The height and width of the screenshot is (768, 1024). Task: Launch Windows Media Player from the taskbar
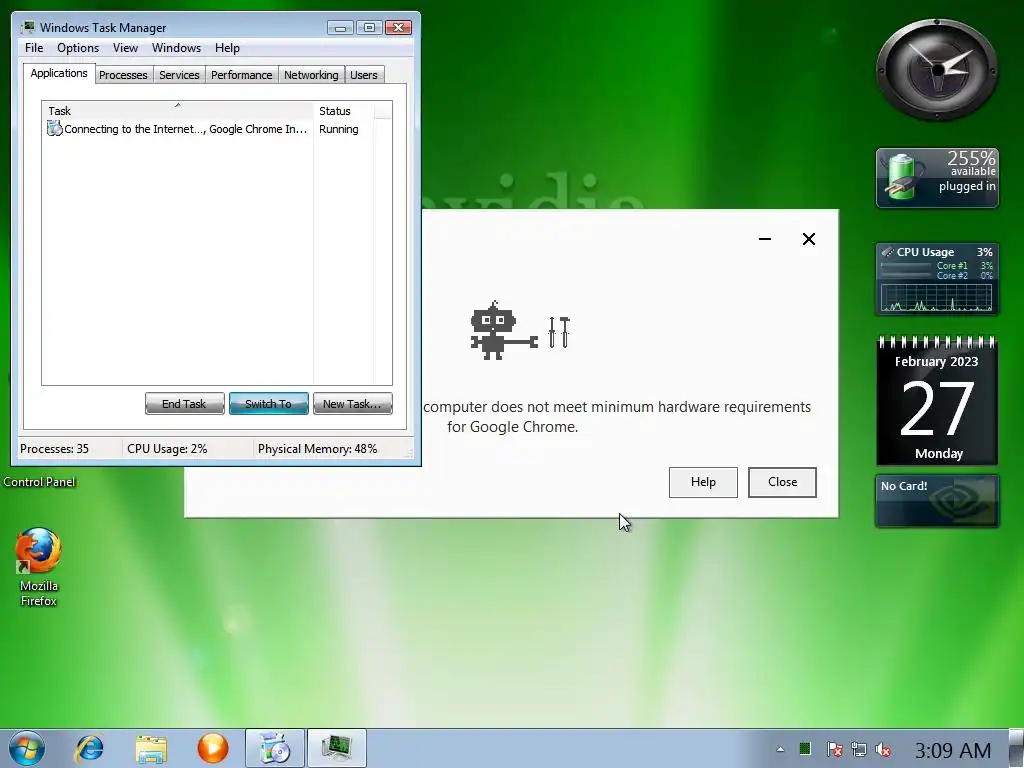213,748
